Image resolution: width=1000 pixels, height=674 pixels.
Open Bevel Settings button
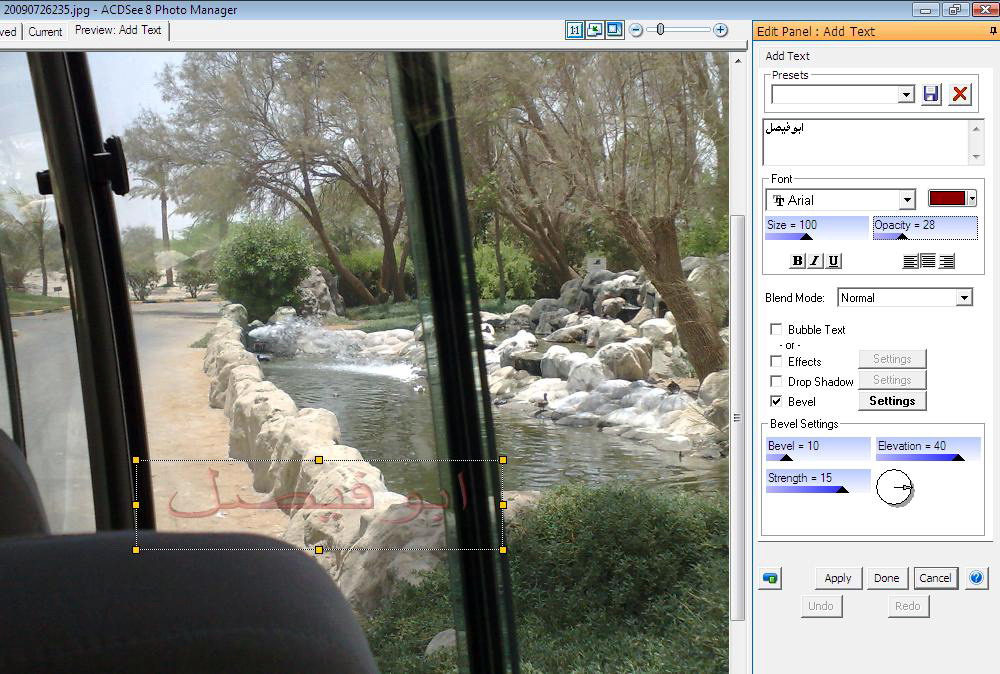[892, 400]
